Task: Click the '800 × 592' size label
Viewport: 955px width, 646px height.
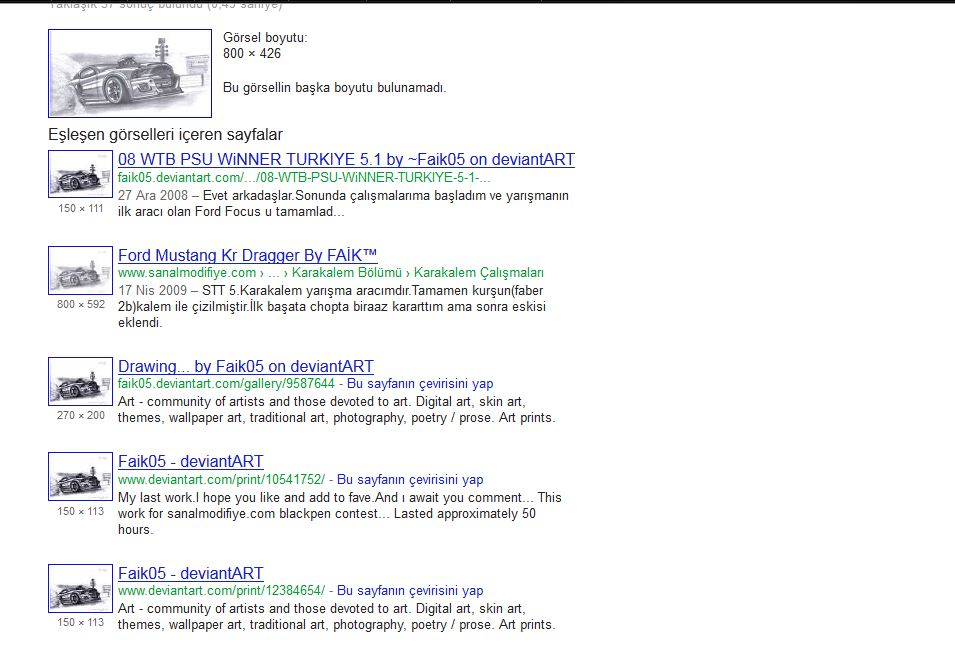Action: click(x=81, y=304)
